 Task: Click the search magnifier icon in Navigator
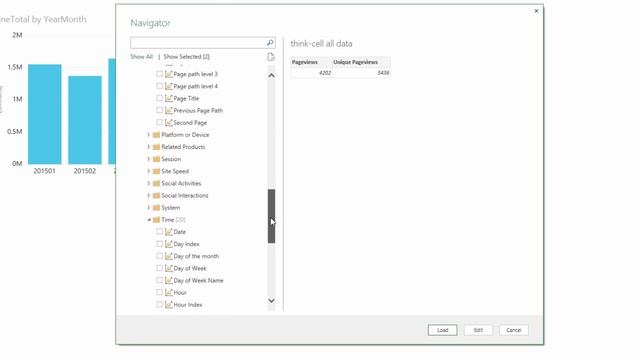270,42
